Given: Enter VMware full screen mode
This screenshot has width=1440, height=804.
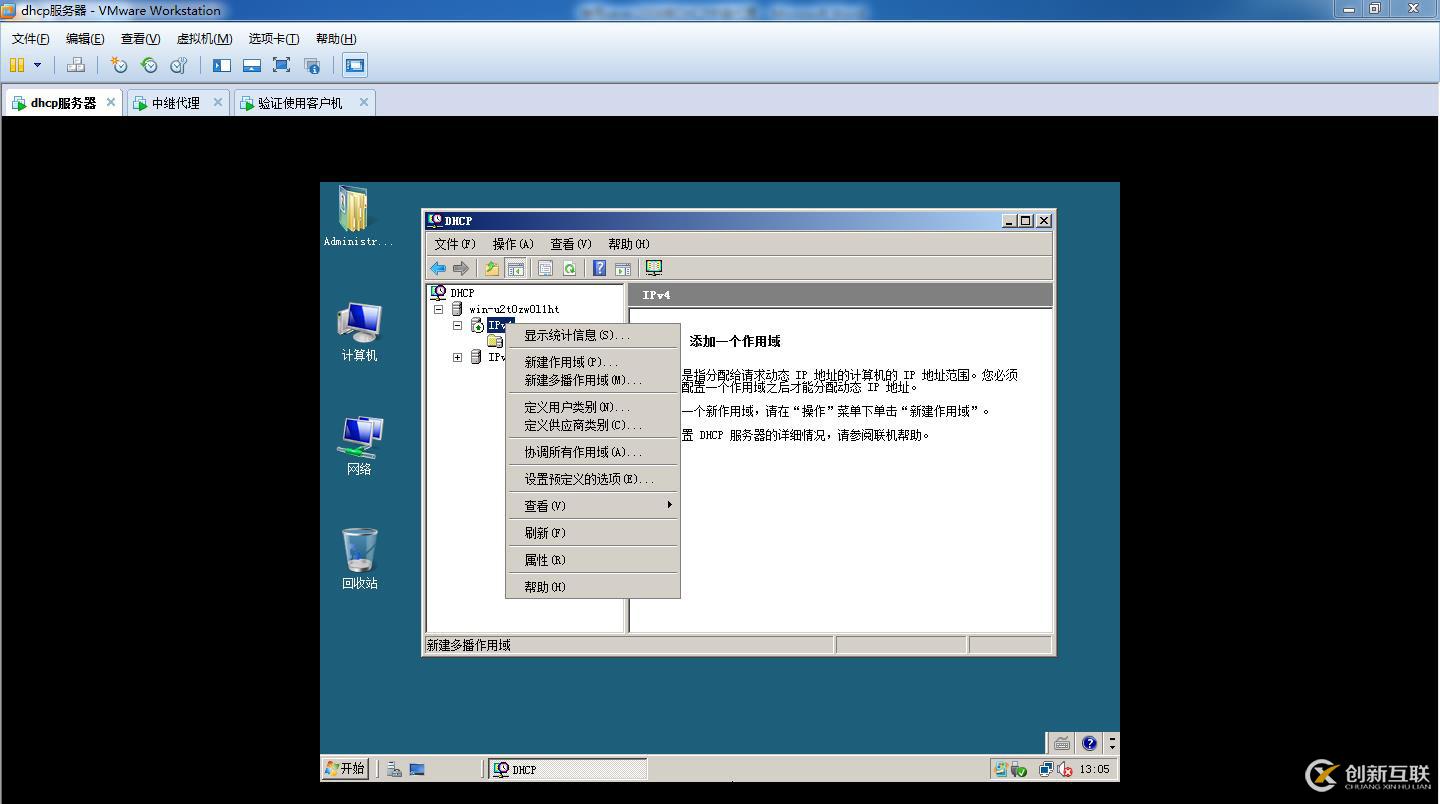Looking at the screenshot, I should pyautogui.click(x=282, y=65).
